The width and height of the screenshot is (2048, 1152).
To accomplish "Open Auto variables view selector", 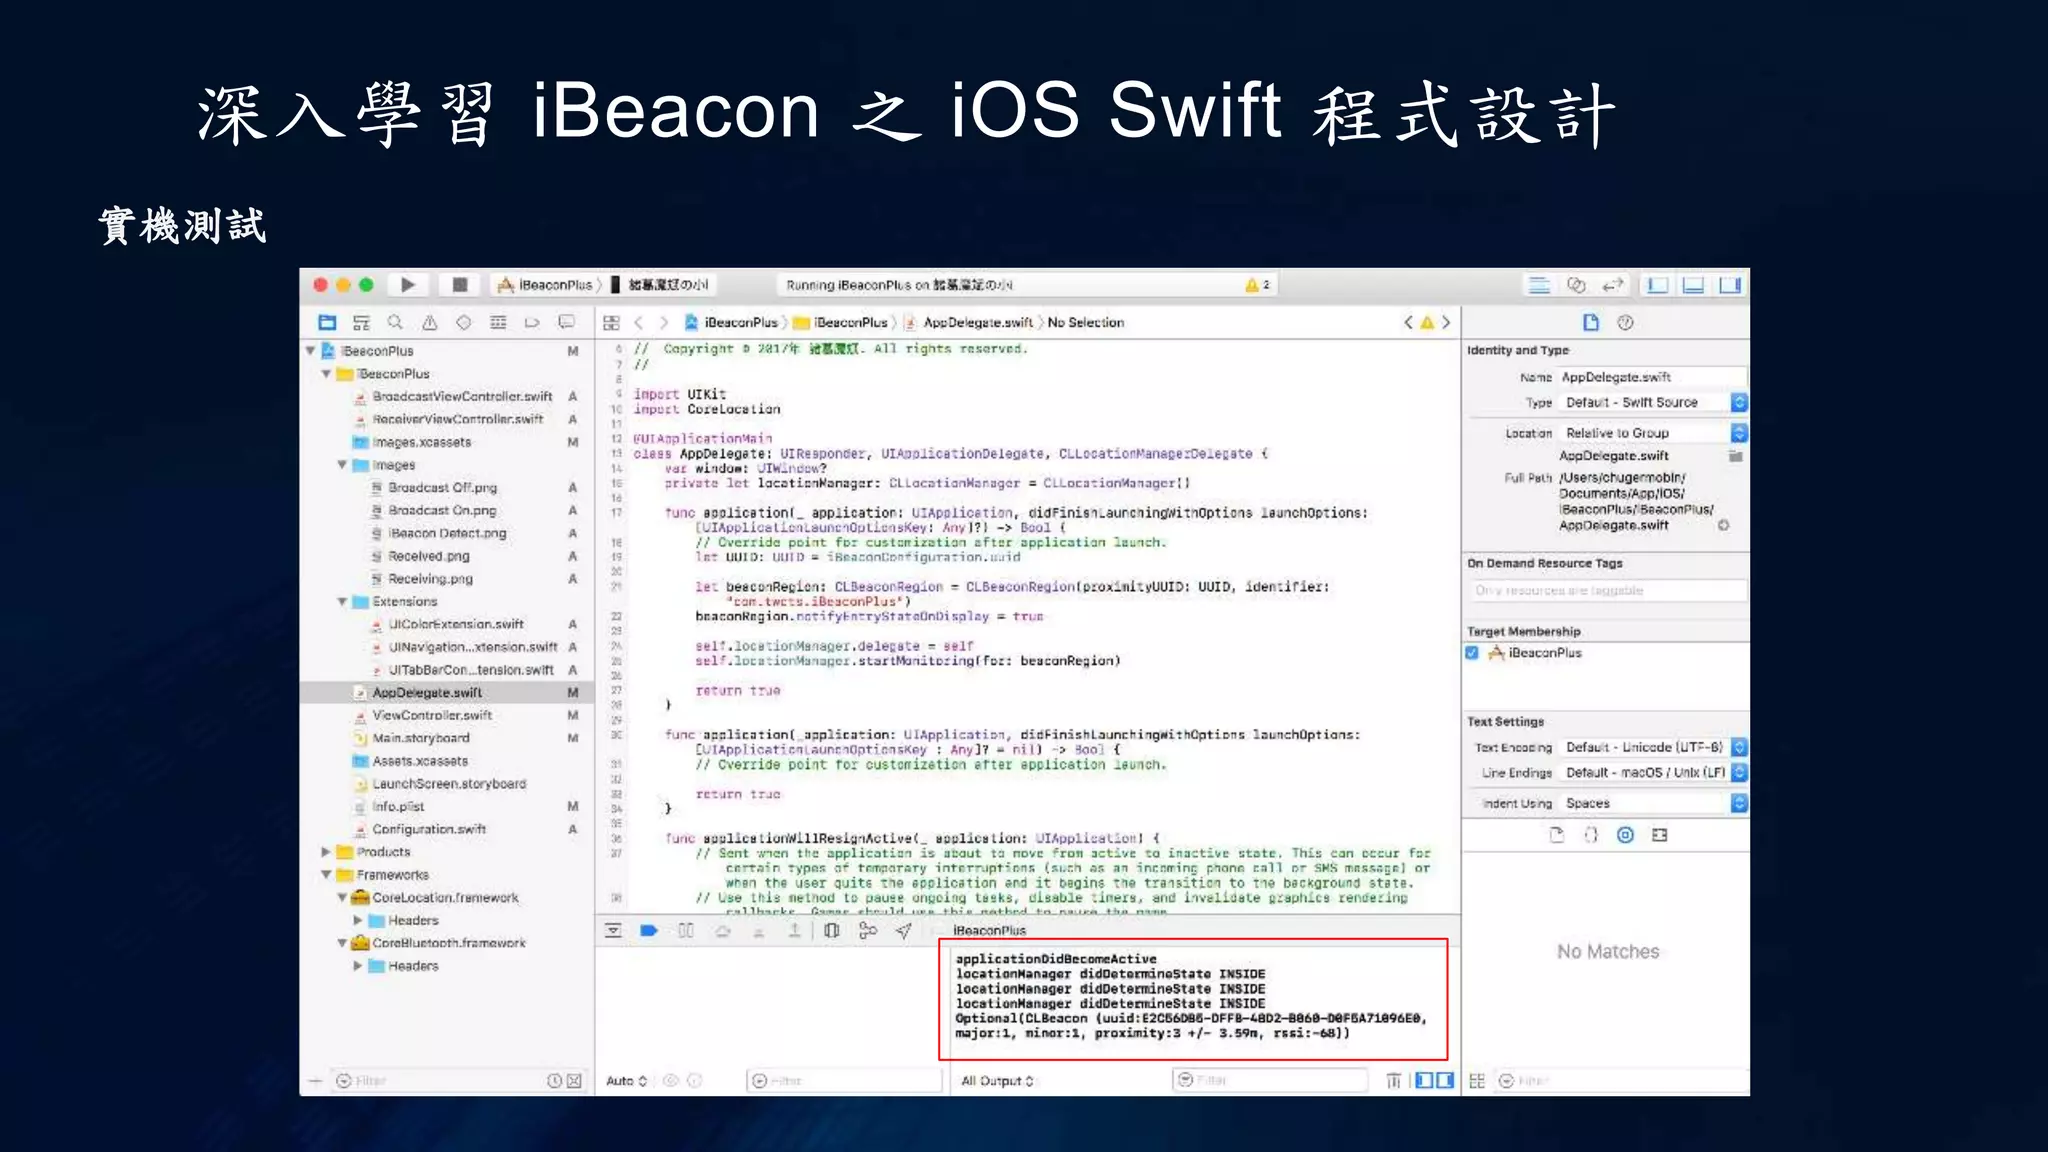I will coord(627,1081).
